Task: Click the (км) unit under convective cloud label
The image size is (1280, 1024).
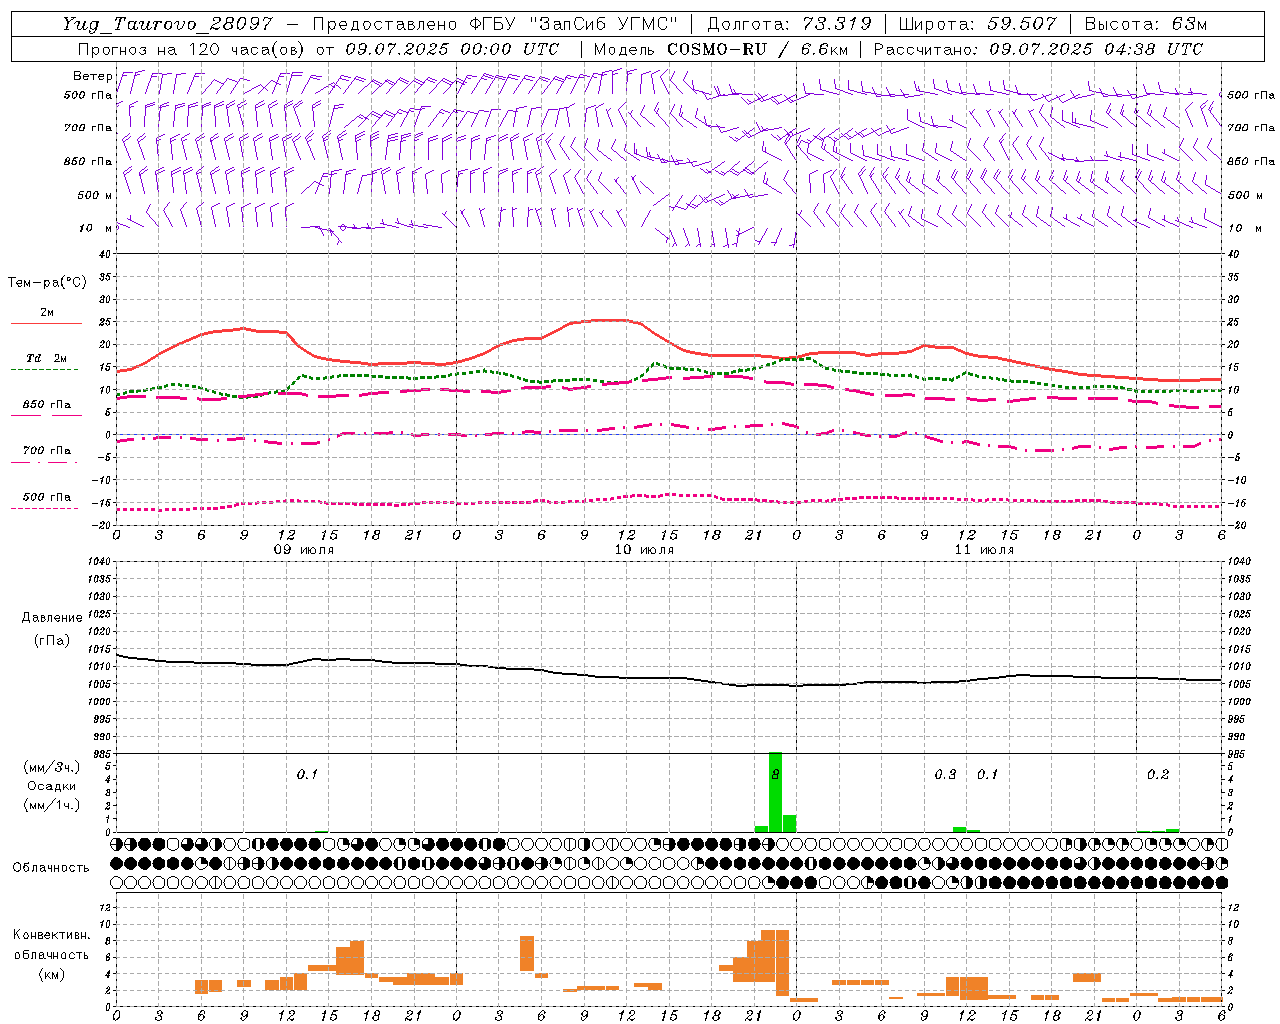Action: (51, 974)
